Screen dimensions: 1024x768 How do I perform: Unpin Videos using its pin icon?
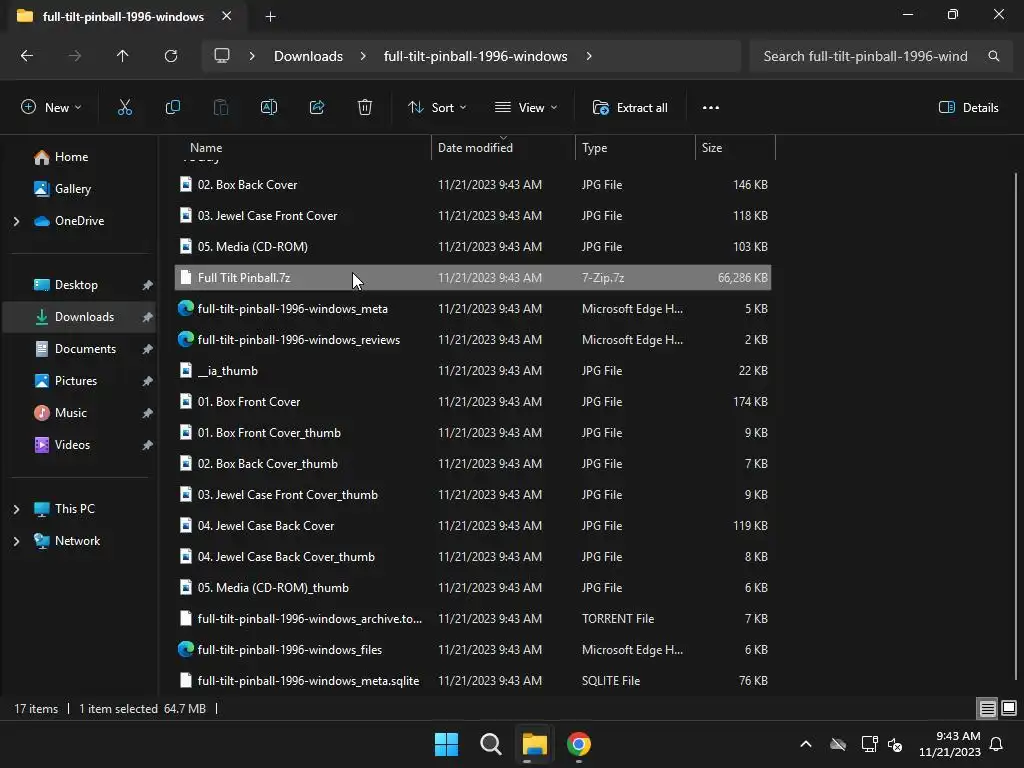pyautogui.click(x=148, y=445)
